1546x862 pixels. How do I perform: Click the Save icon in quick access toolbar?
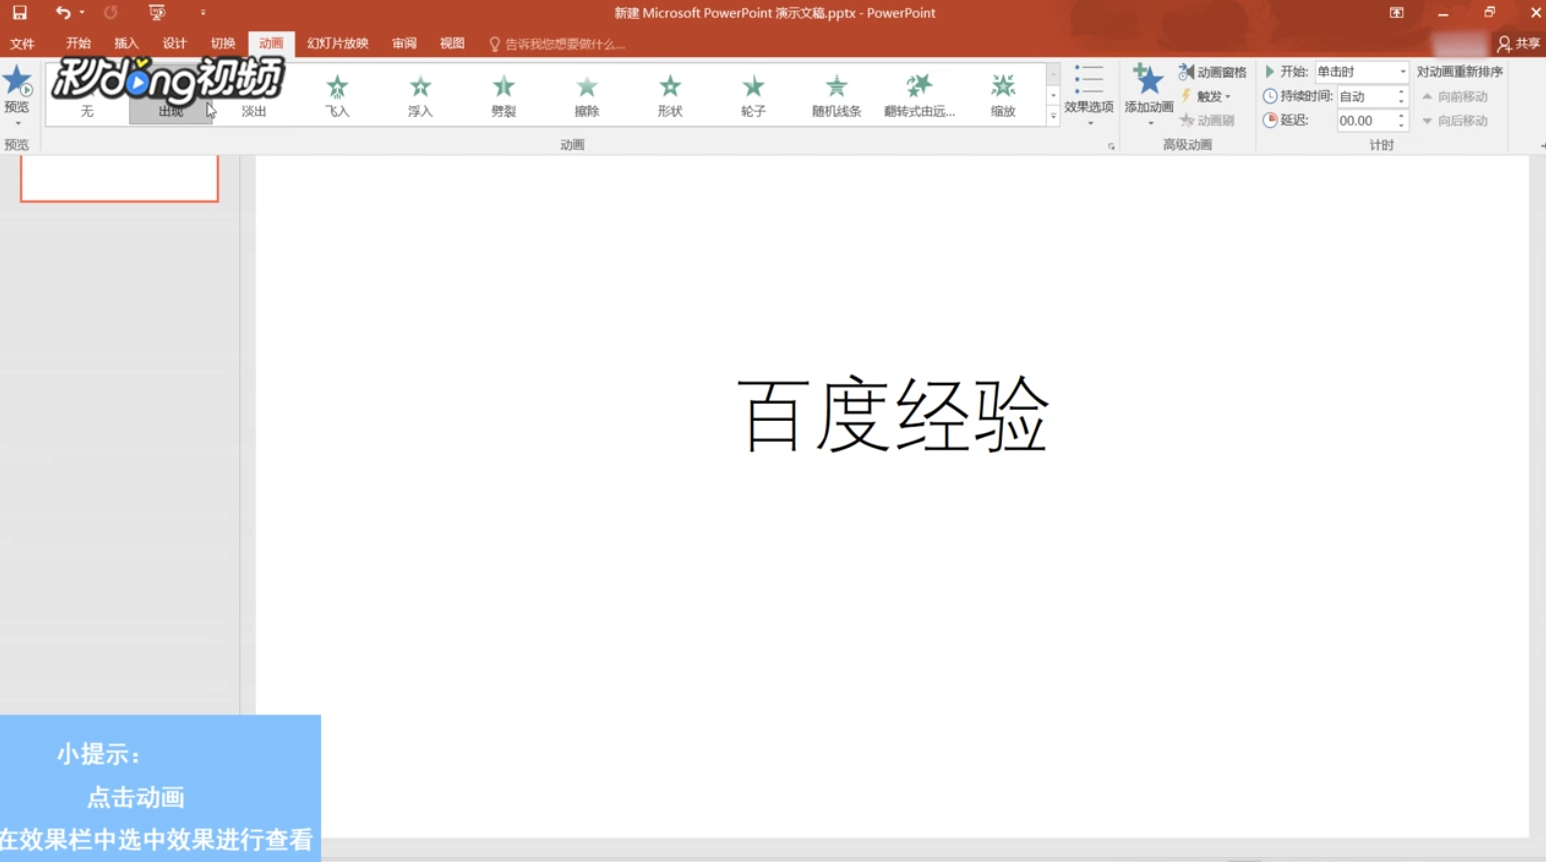(19, 13)
